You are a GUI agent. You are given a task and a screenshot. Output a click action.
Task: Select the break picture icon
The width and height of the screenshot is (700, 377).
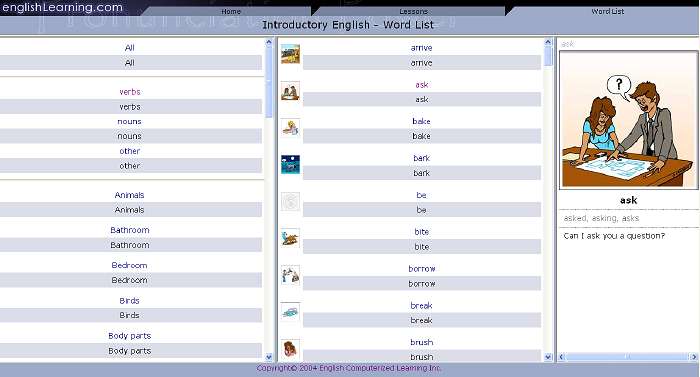[x=290, y=312]
